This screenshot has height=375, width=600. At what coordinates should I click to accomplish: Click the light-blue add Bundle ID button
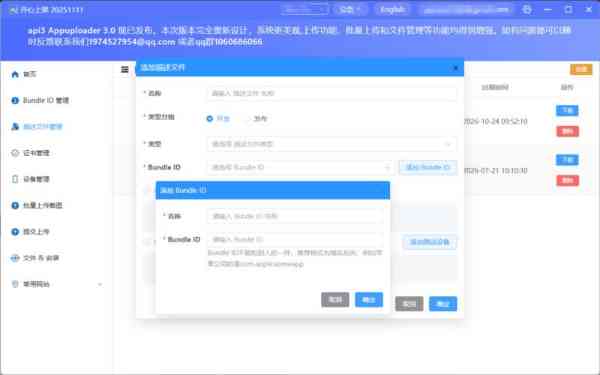(x=428, y=168)
